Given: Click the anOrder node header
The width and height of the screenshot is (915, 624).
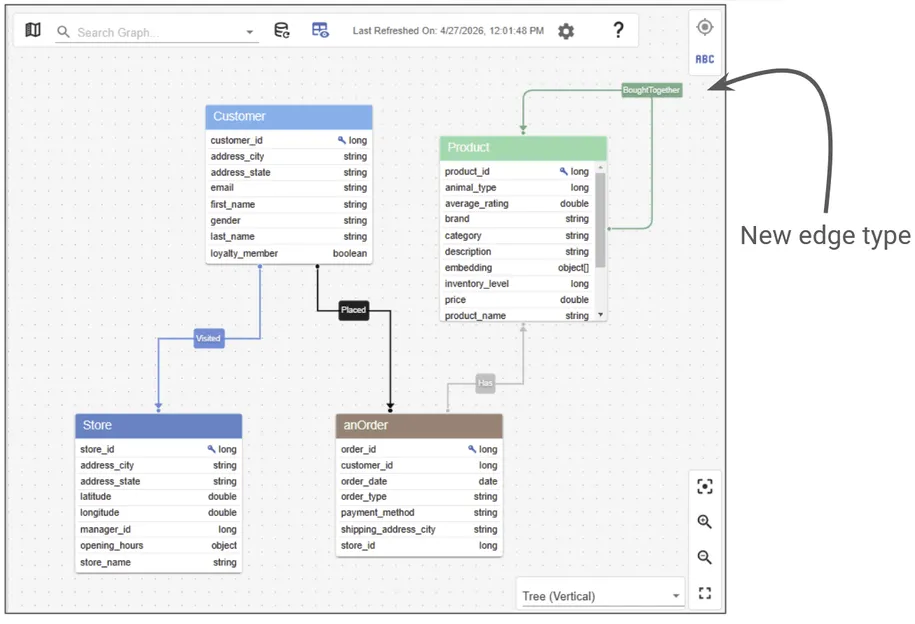Looking at the screenshot, I should click(419, 426).
